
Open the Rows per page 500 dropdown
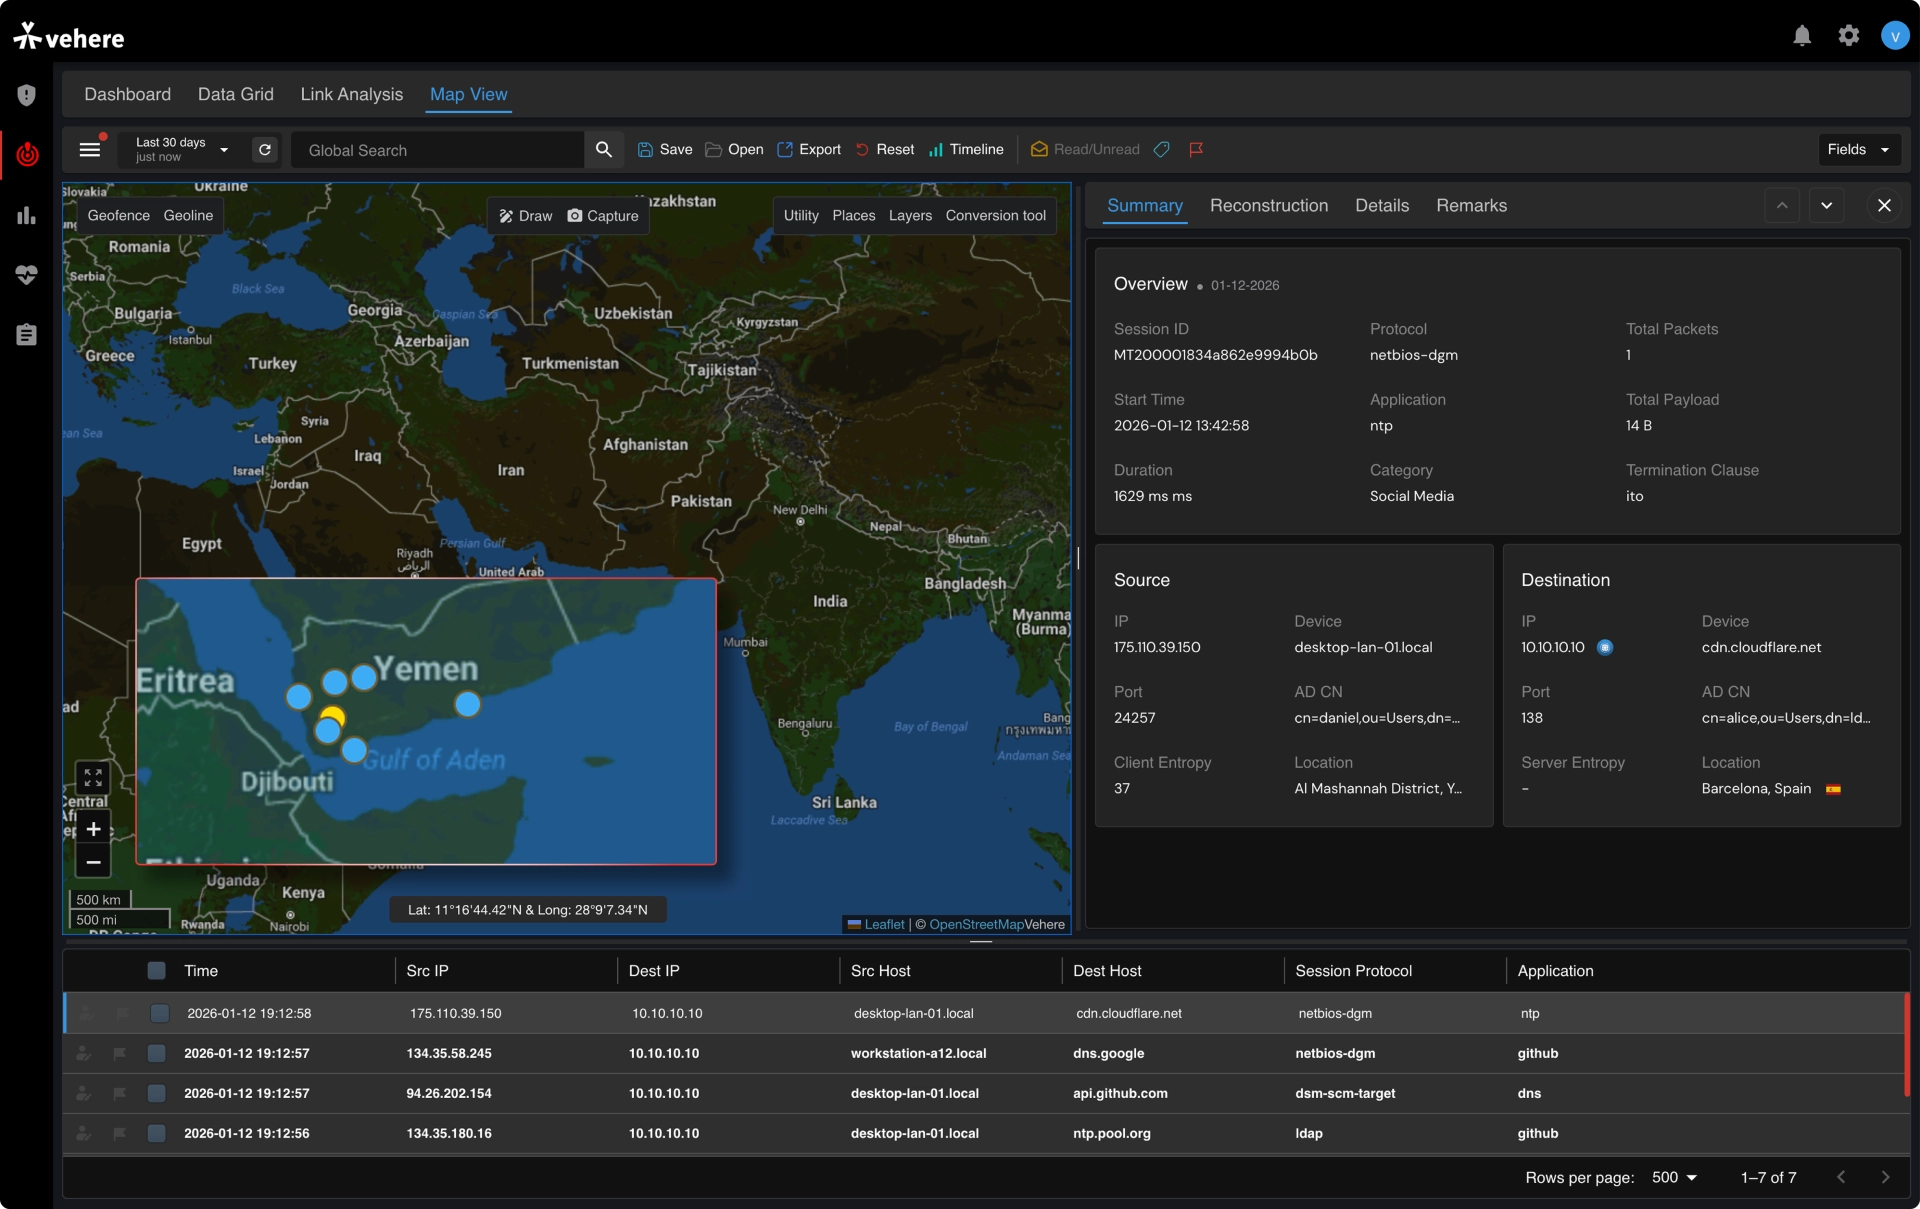1674,1177
